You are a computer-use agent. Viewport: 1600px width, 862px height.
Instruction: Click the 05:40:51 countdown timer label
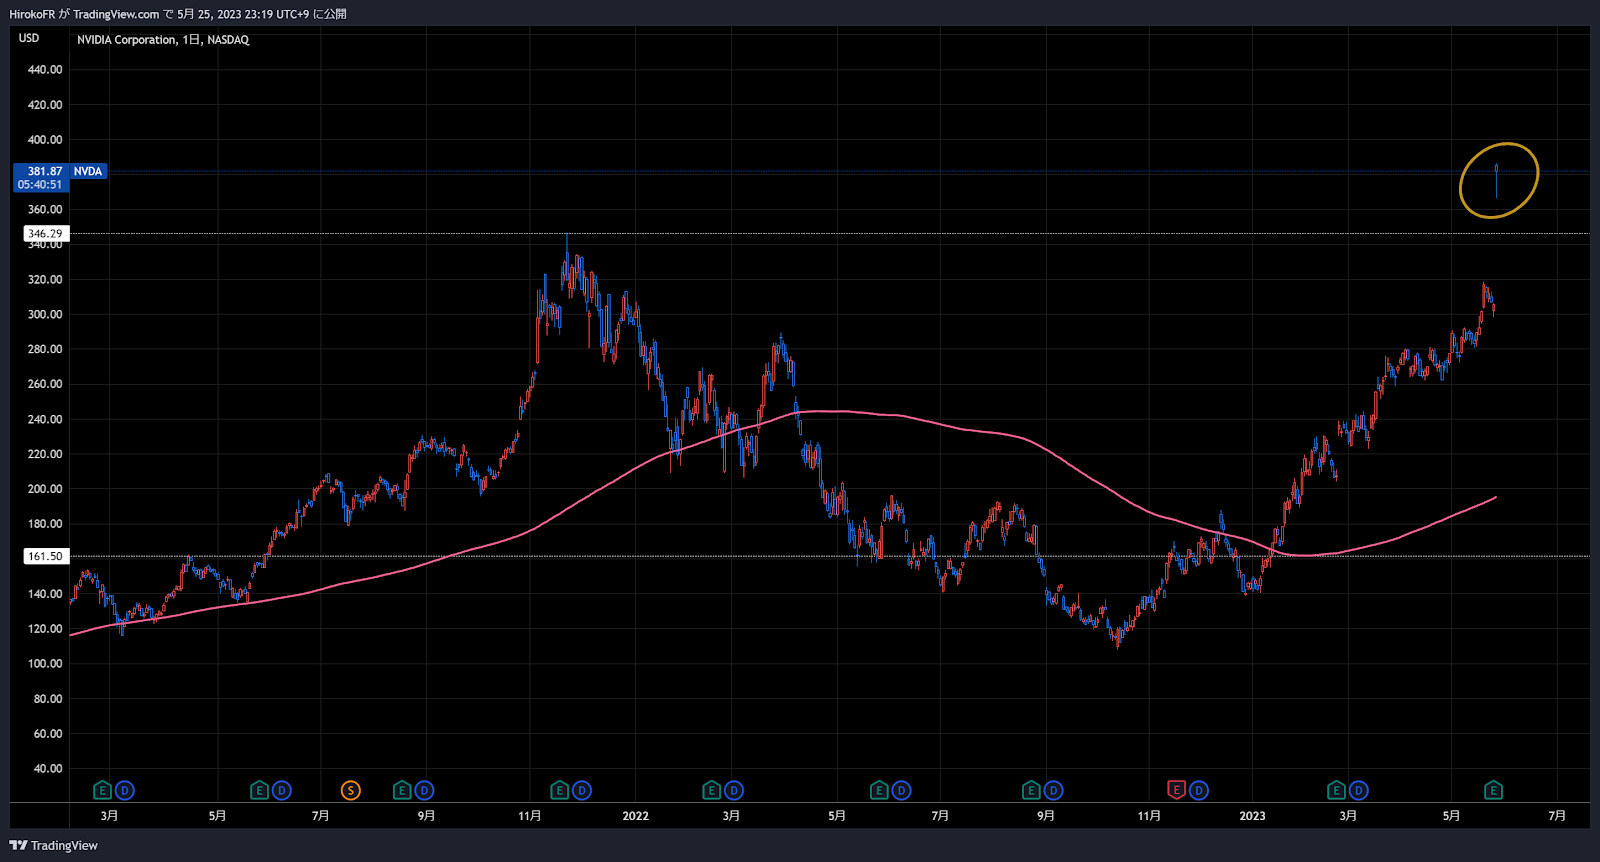pos(40,185)
